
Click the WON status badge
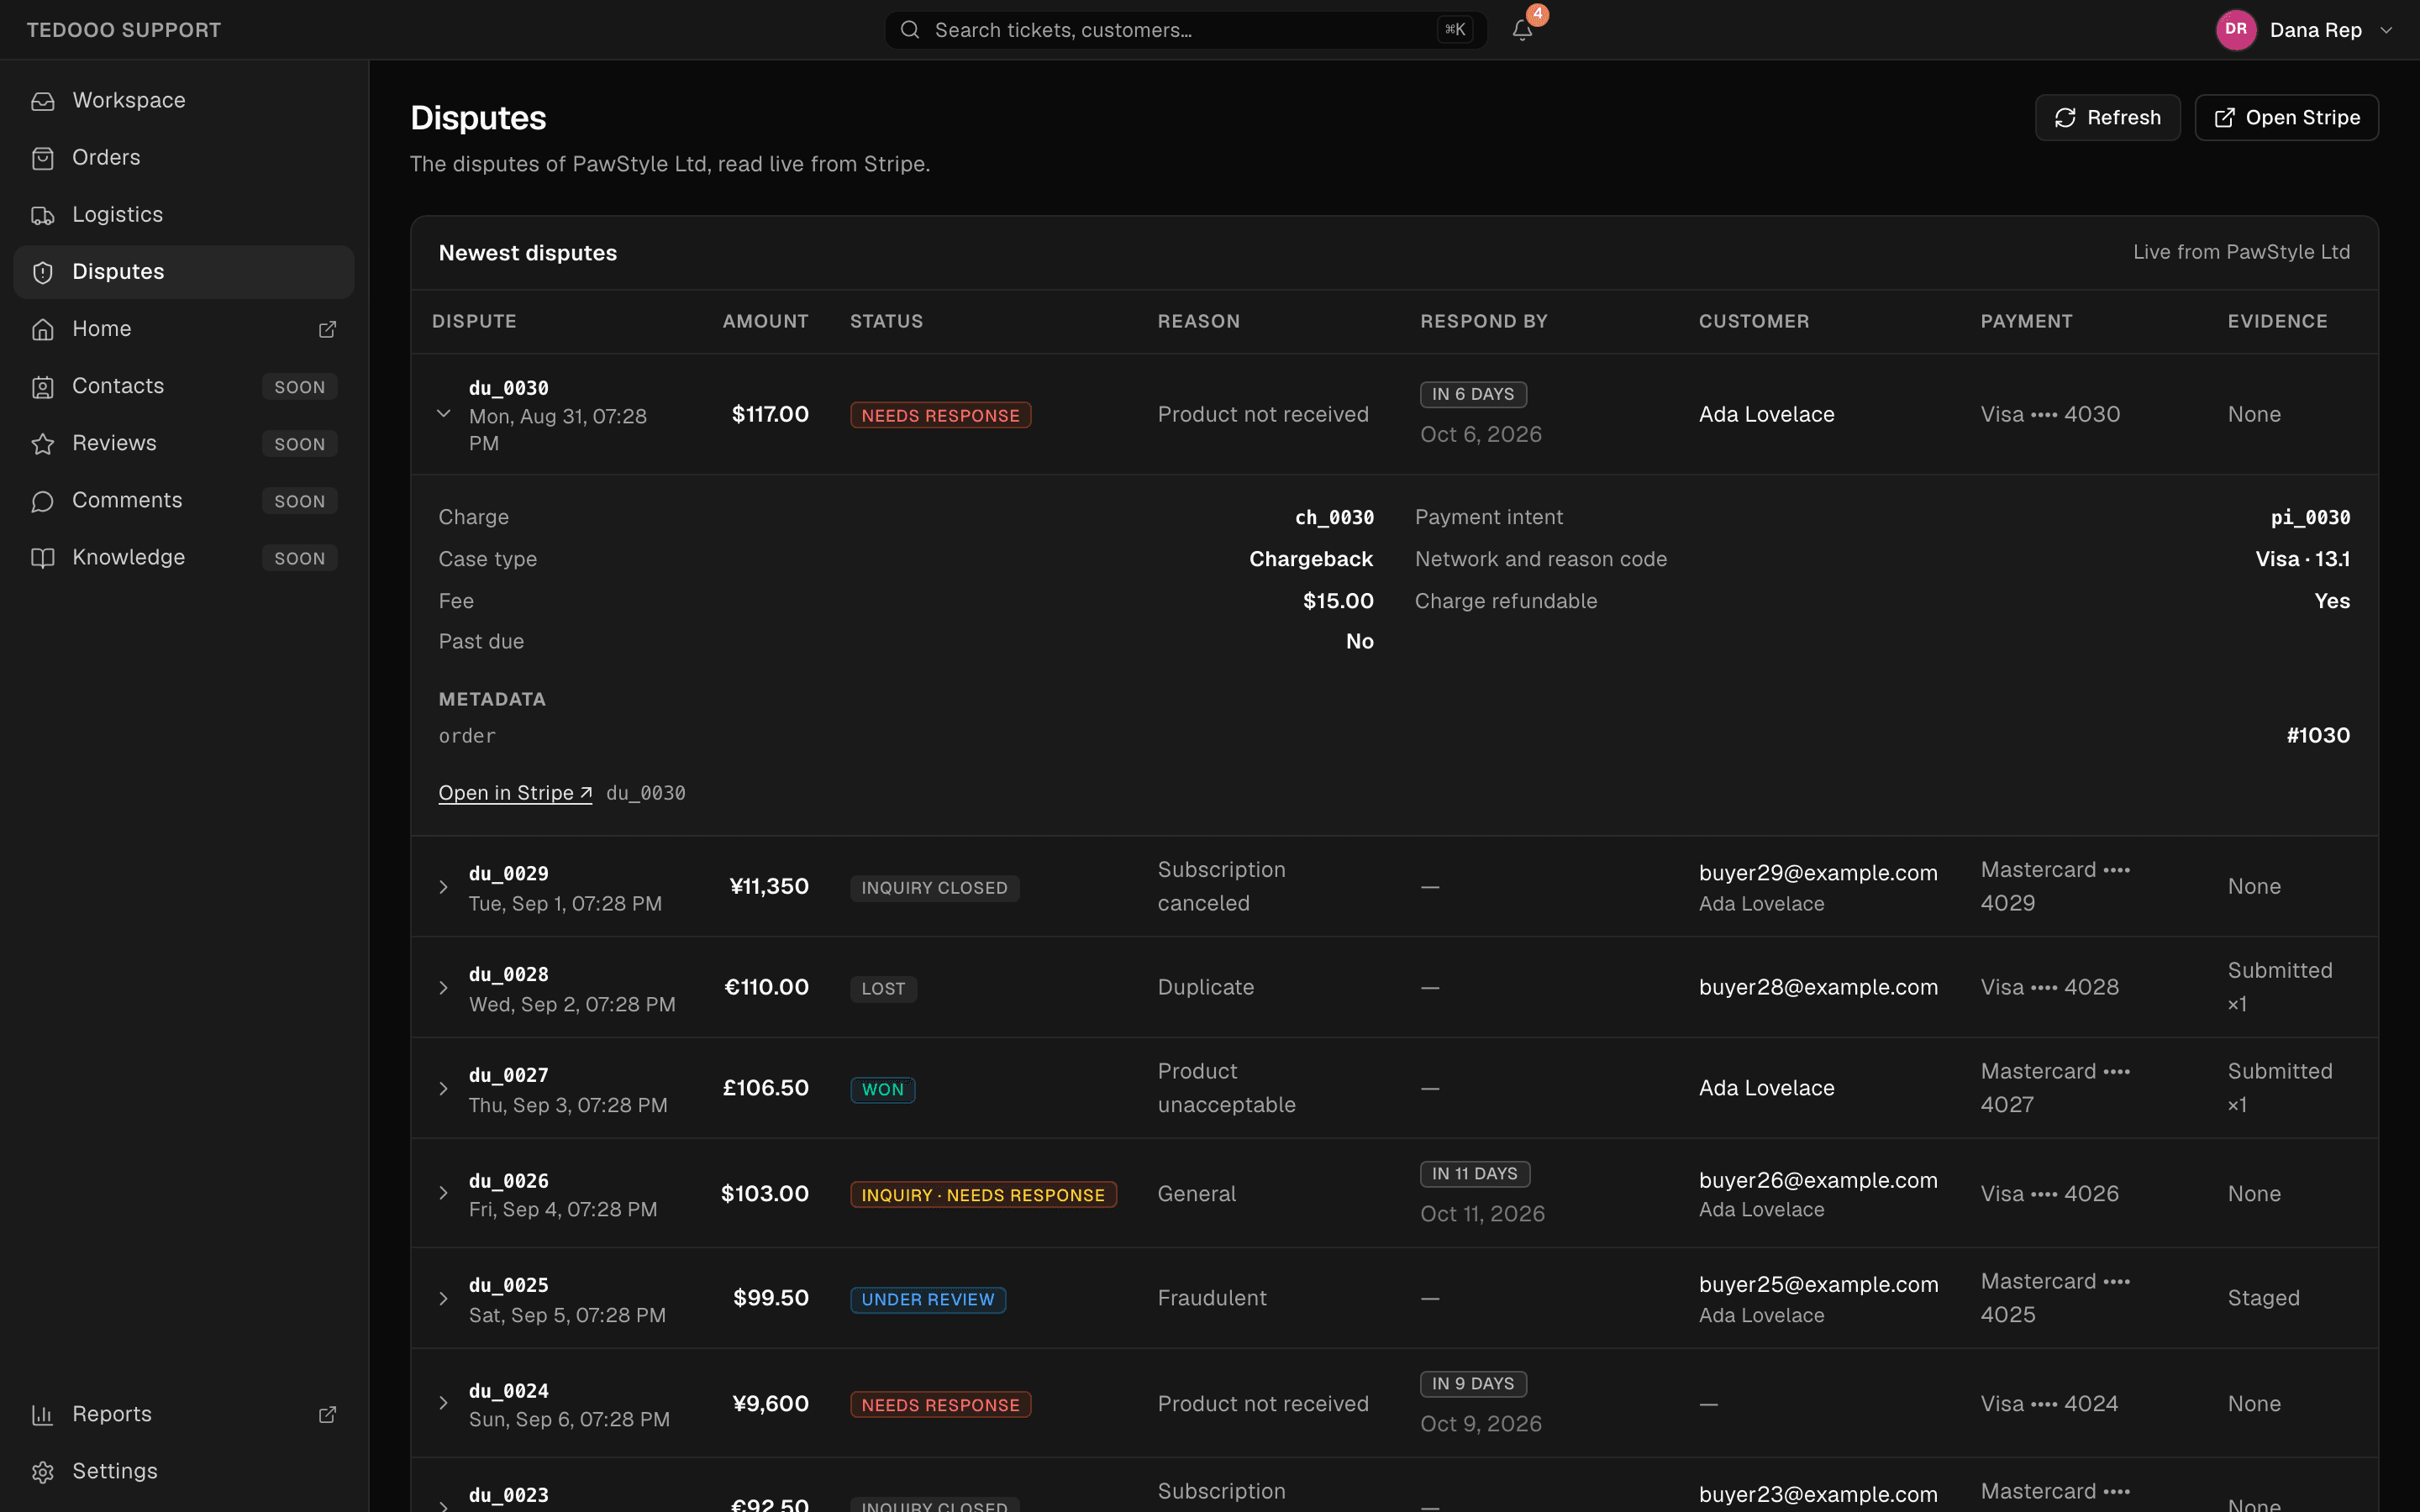coord(882,1090)
